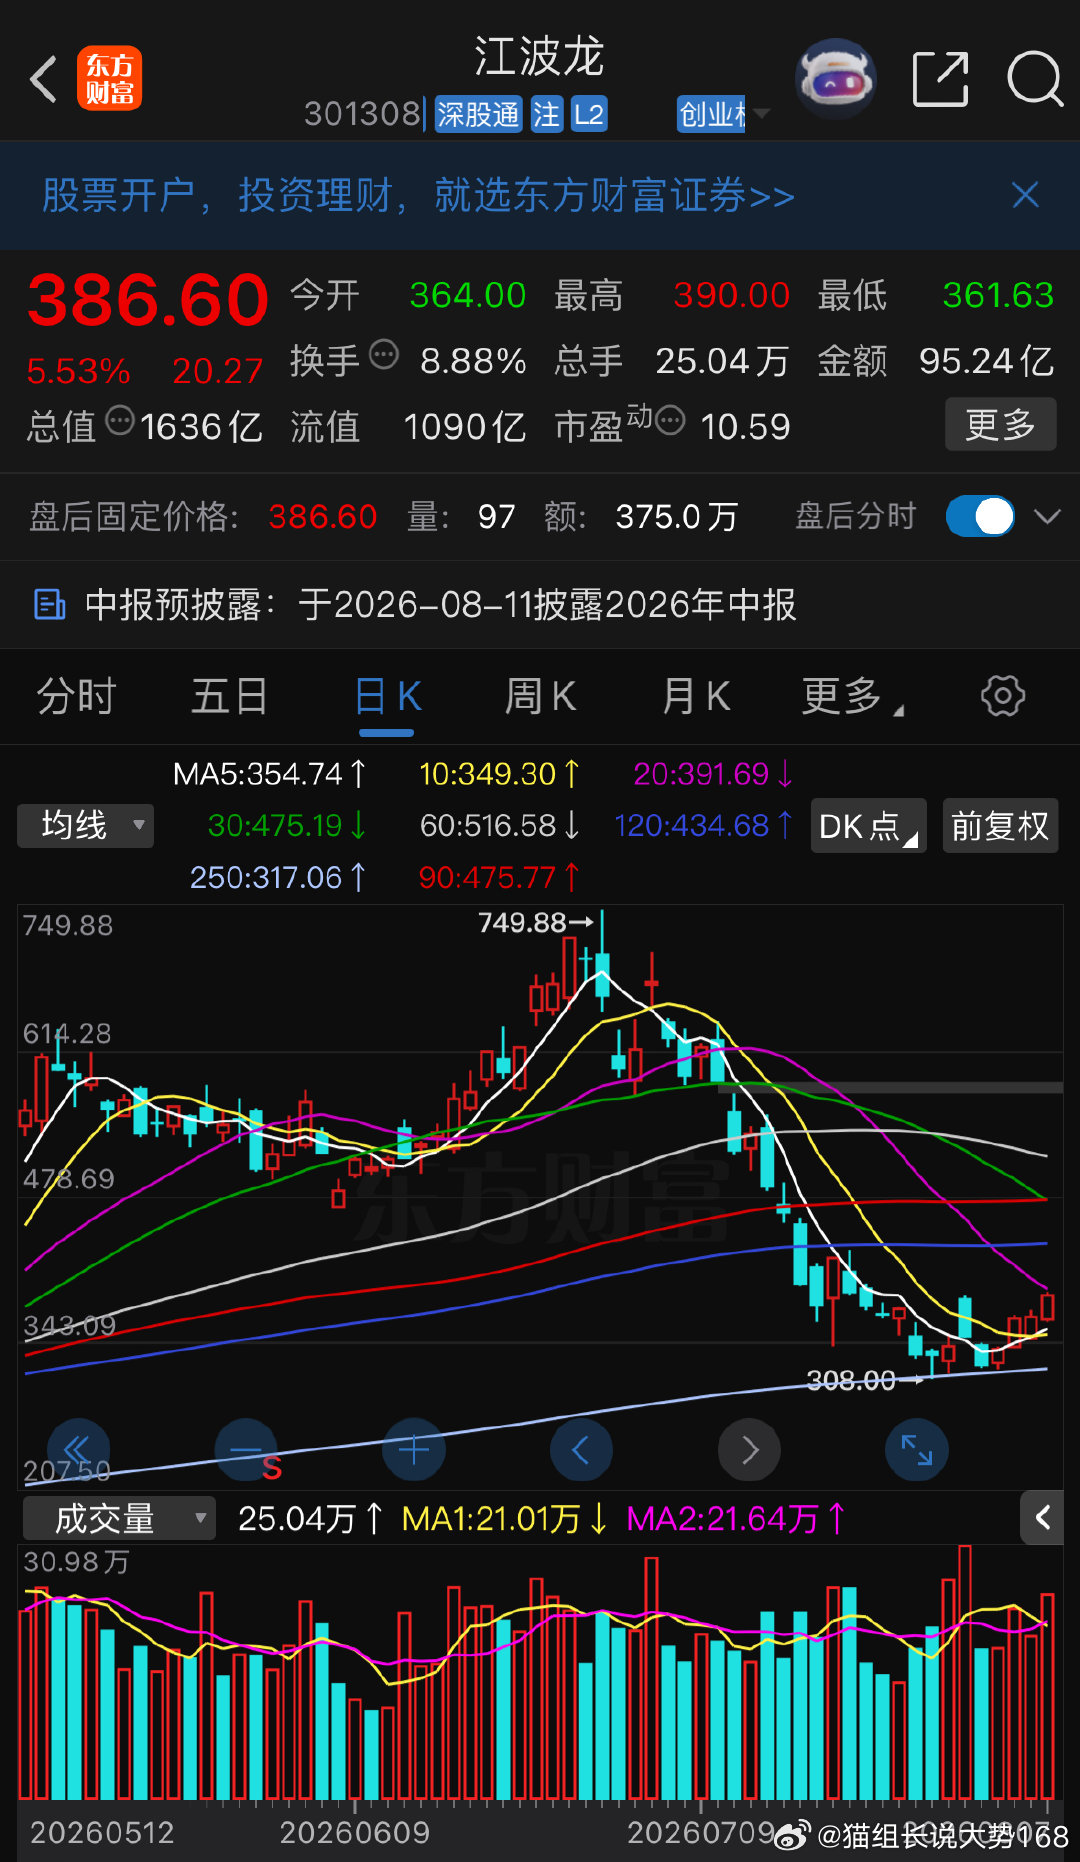This screenshot has height=1862, width=1080.
Task: Tap the share export icon
Action: tap(941, 78)
